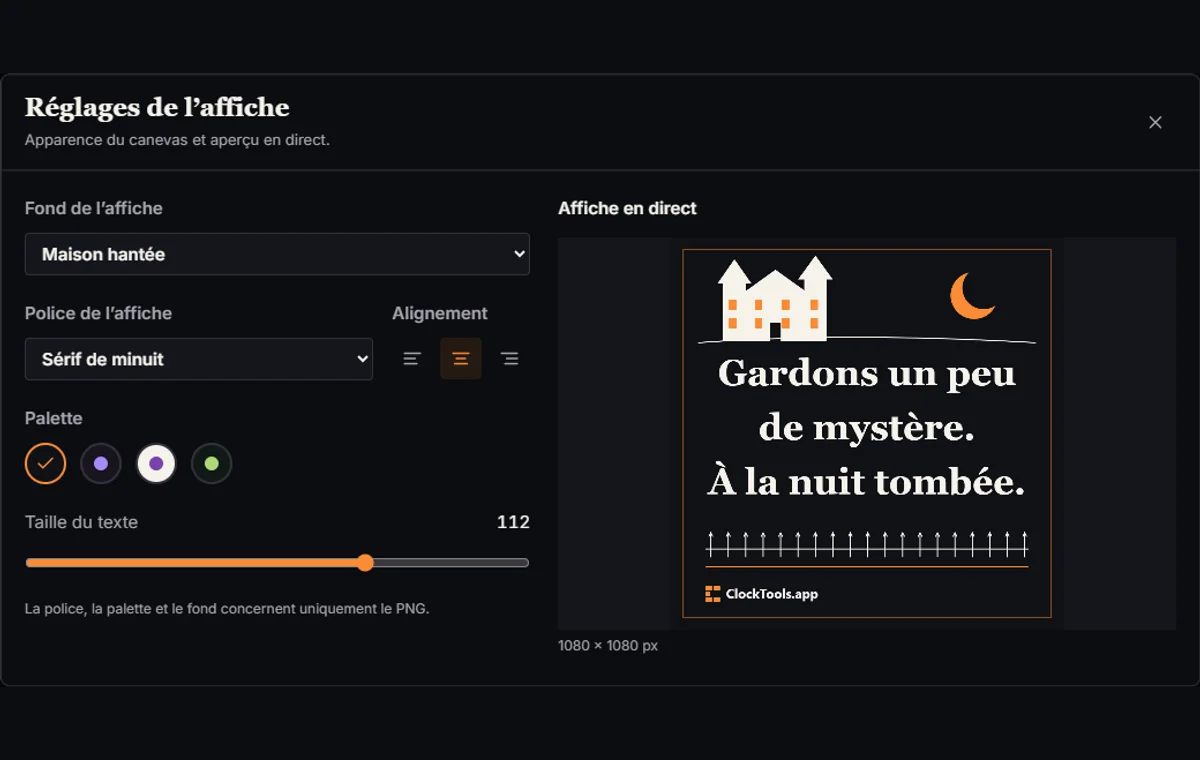1200x760 pixels.
Task: Open the Police de l'affiche dropdown
Action: pyautogui.click(x=199, y=359)
